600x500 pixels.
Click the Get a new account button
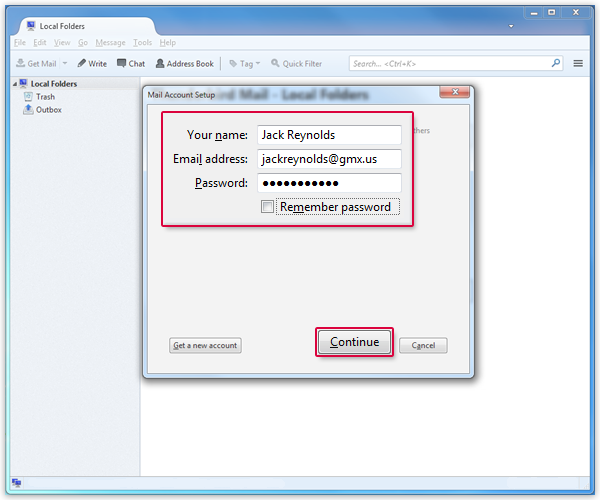205,345
